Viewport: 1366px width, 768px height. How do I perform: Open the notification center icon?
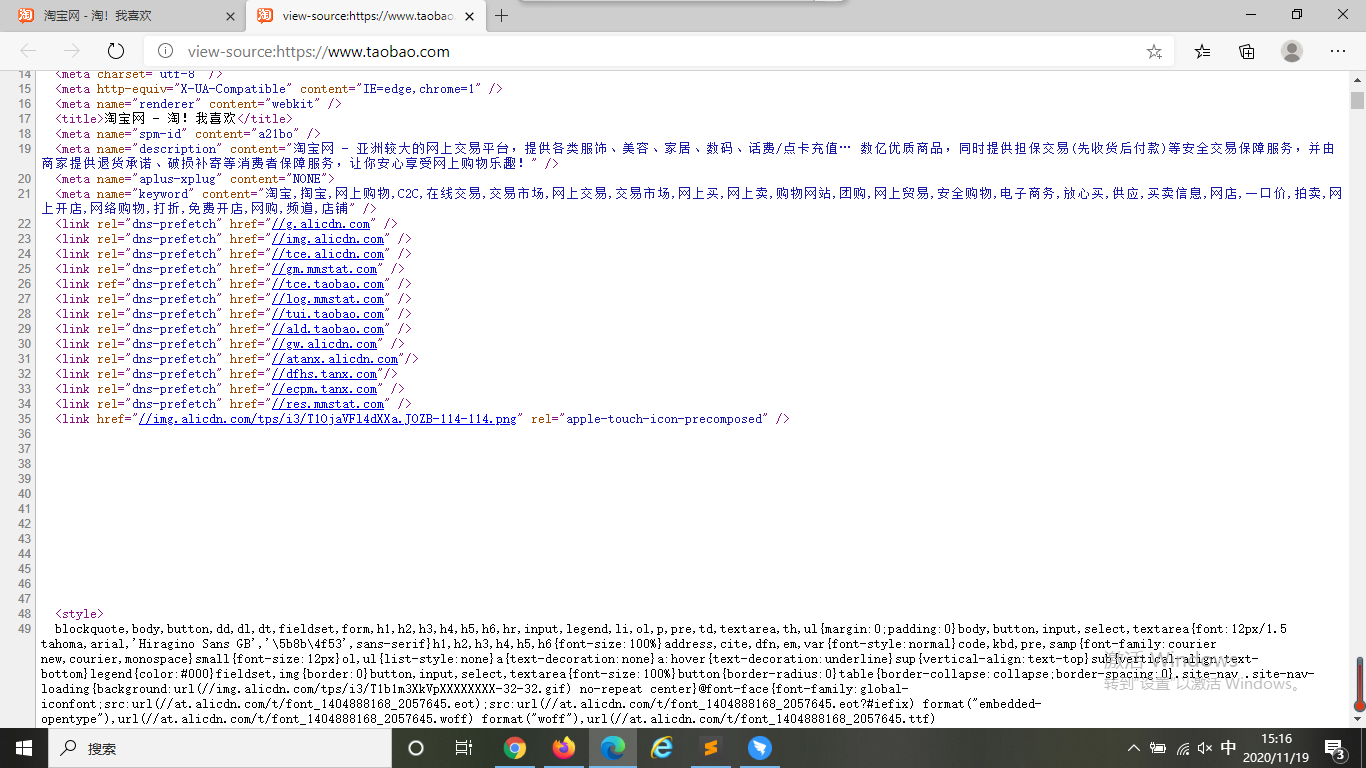click(1335, 748)
